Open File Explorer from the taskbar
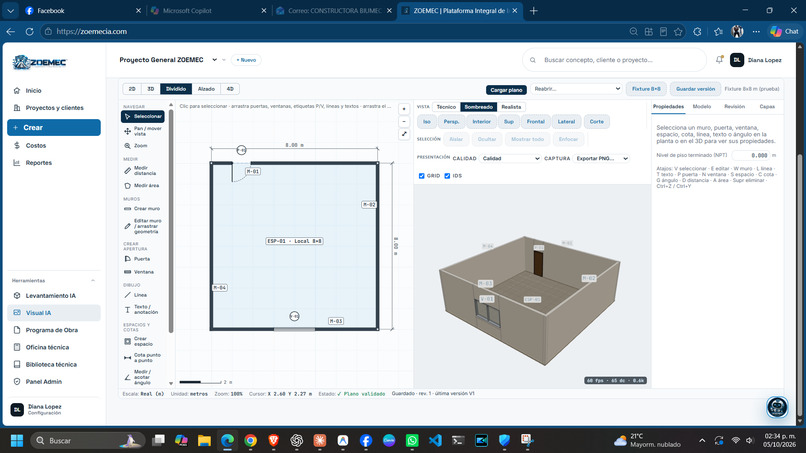 [x=204, y=441]
